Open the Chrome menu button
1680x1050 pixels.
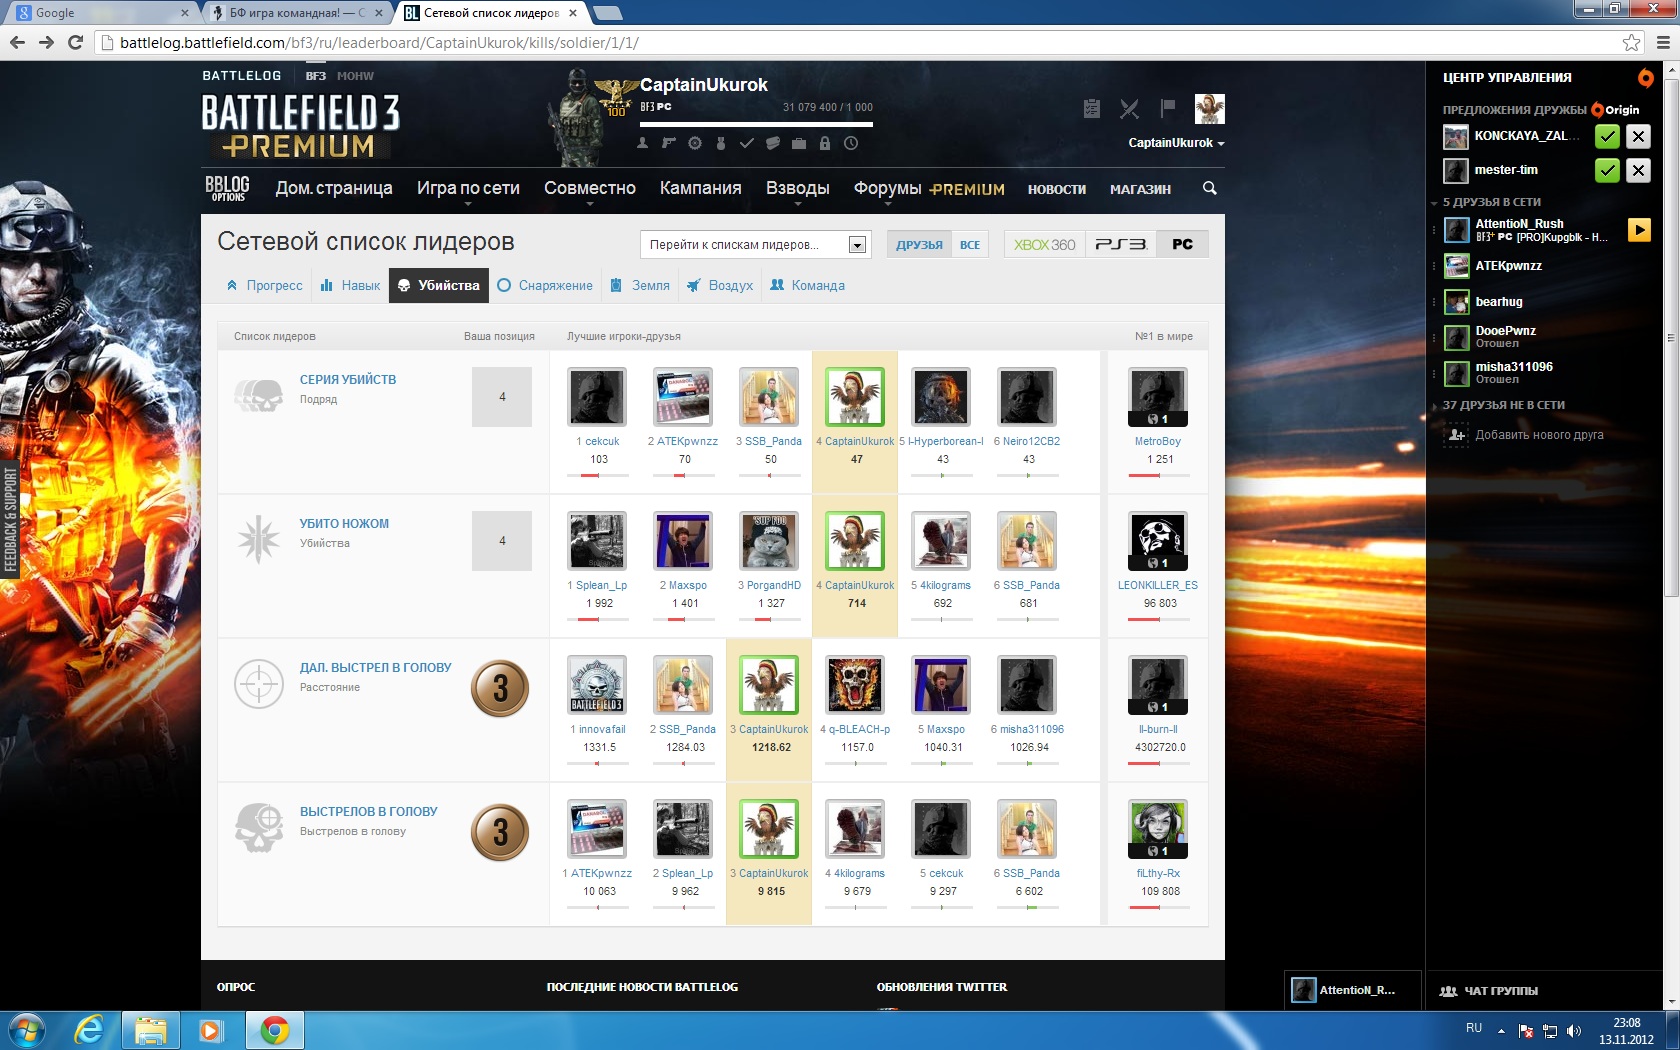tap(1663, 42)
